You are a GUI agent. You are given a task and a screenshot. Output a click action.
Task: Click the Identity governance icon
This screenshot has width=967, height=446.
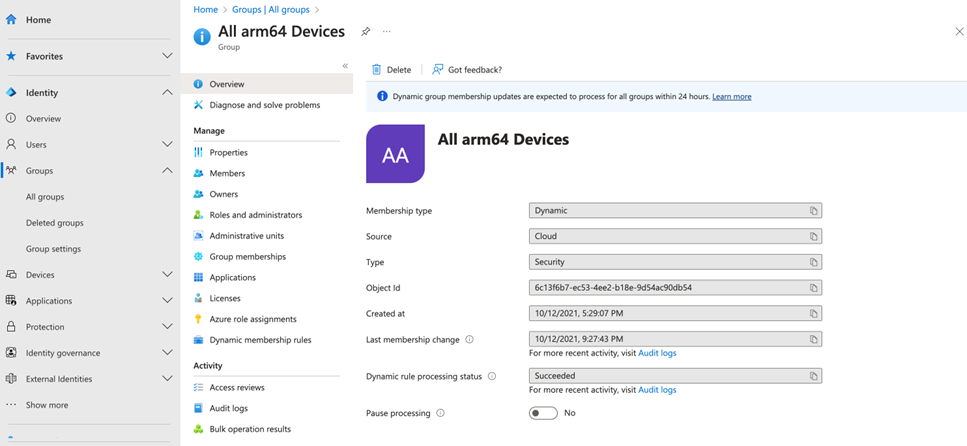(x=11, y=353)
